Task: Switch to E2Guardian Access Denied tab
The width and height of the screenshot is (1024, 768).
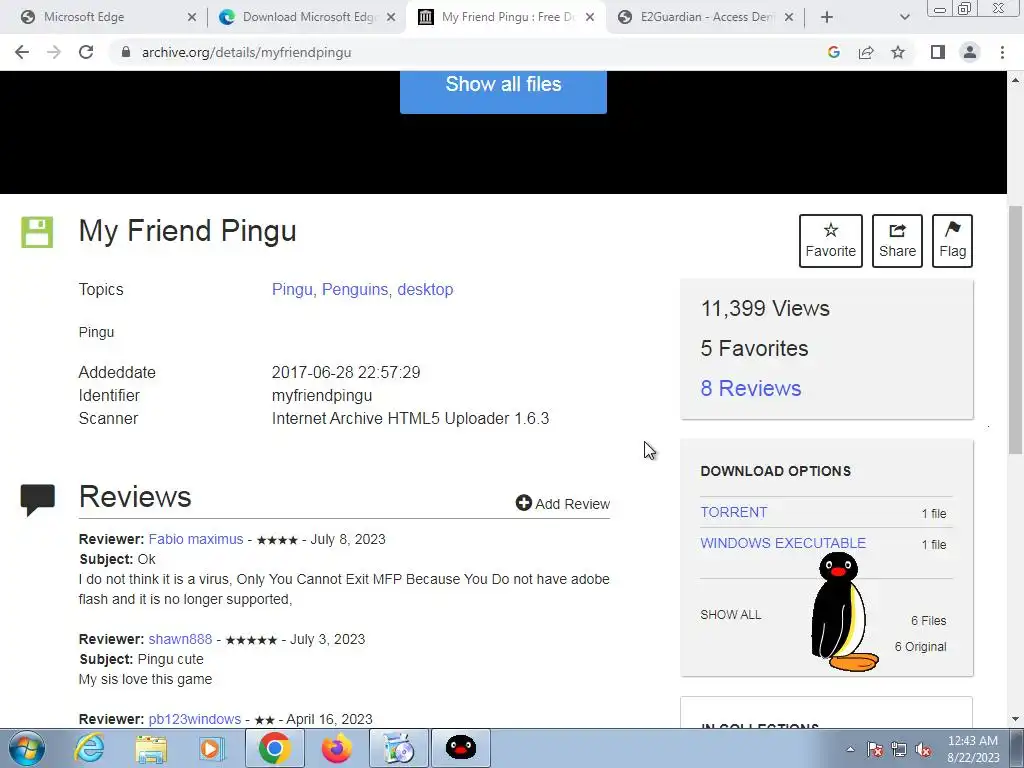Action: coord(707,17)
